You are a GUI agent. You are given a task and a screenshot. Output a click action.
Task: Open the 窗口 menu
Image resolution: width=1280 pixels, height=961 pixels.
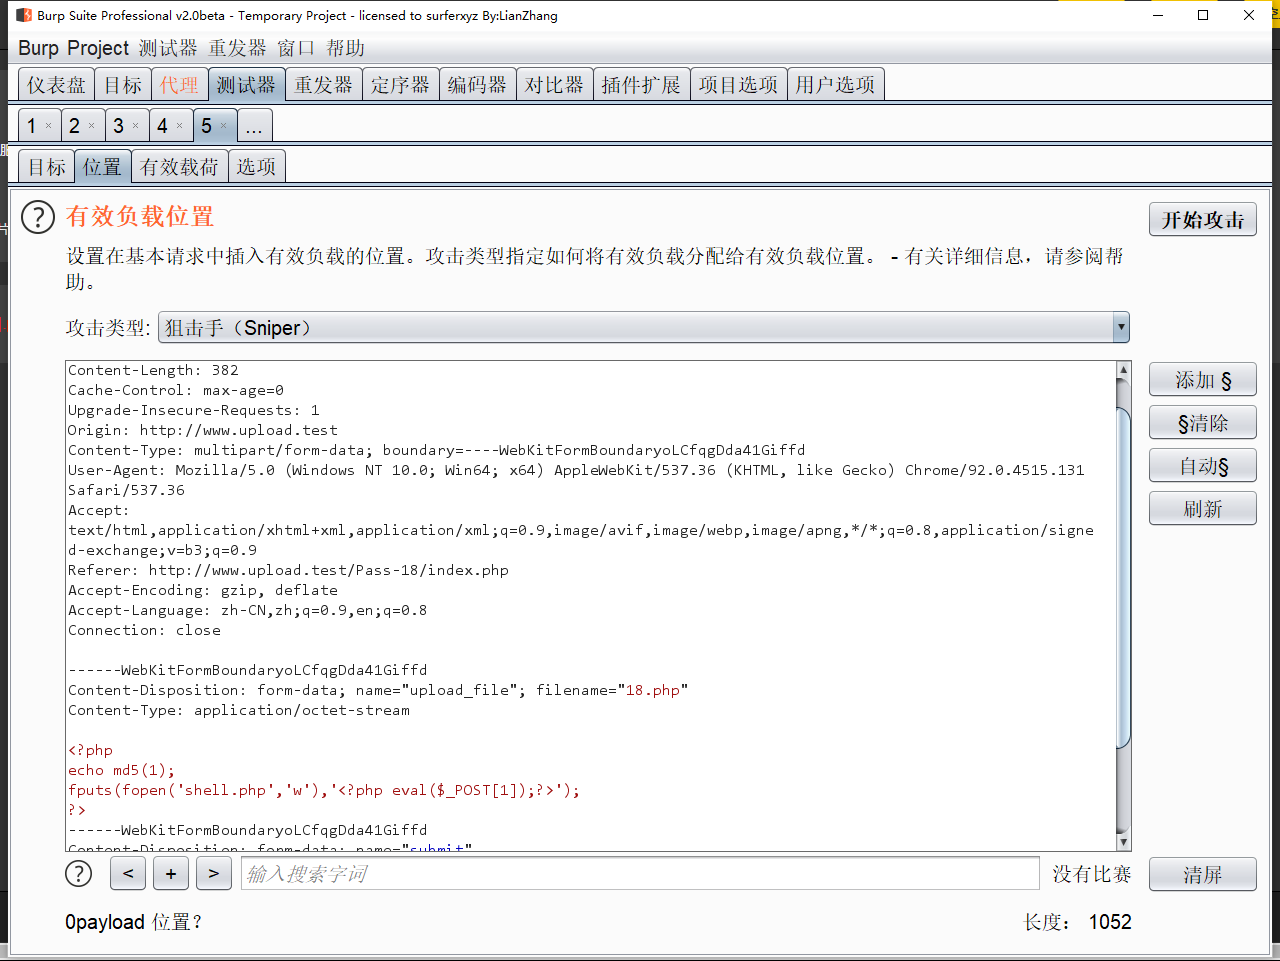296,48
